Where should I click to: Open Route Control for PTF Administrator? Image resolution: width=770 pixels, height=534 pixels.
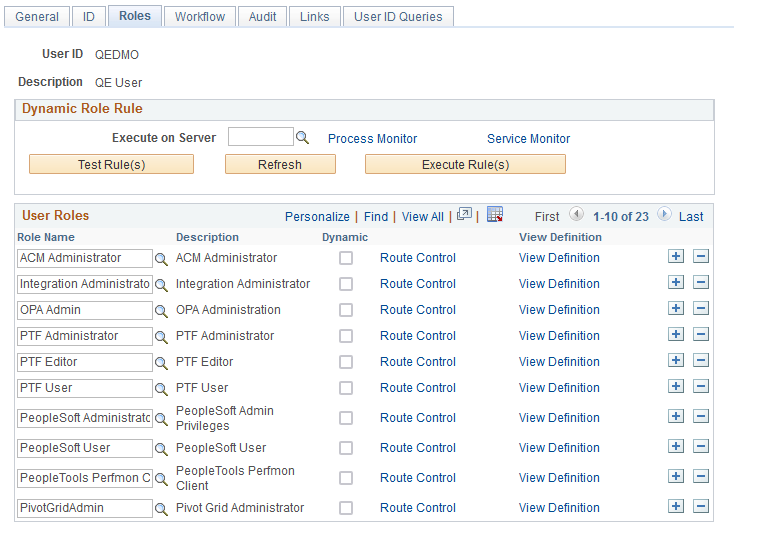417,336
